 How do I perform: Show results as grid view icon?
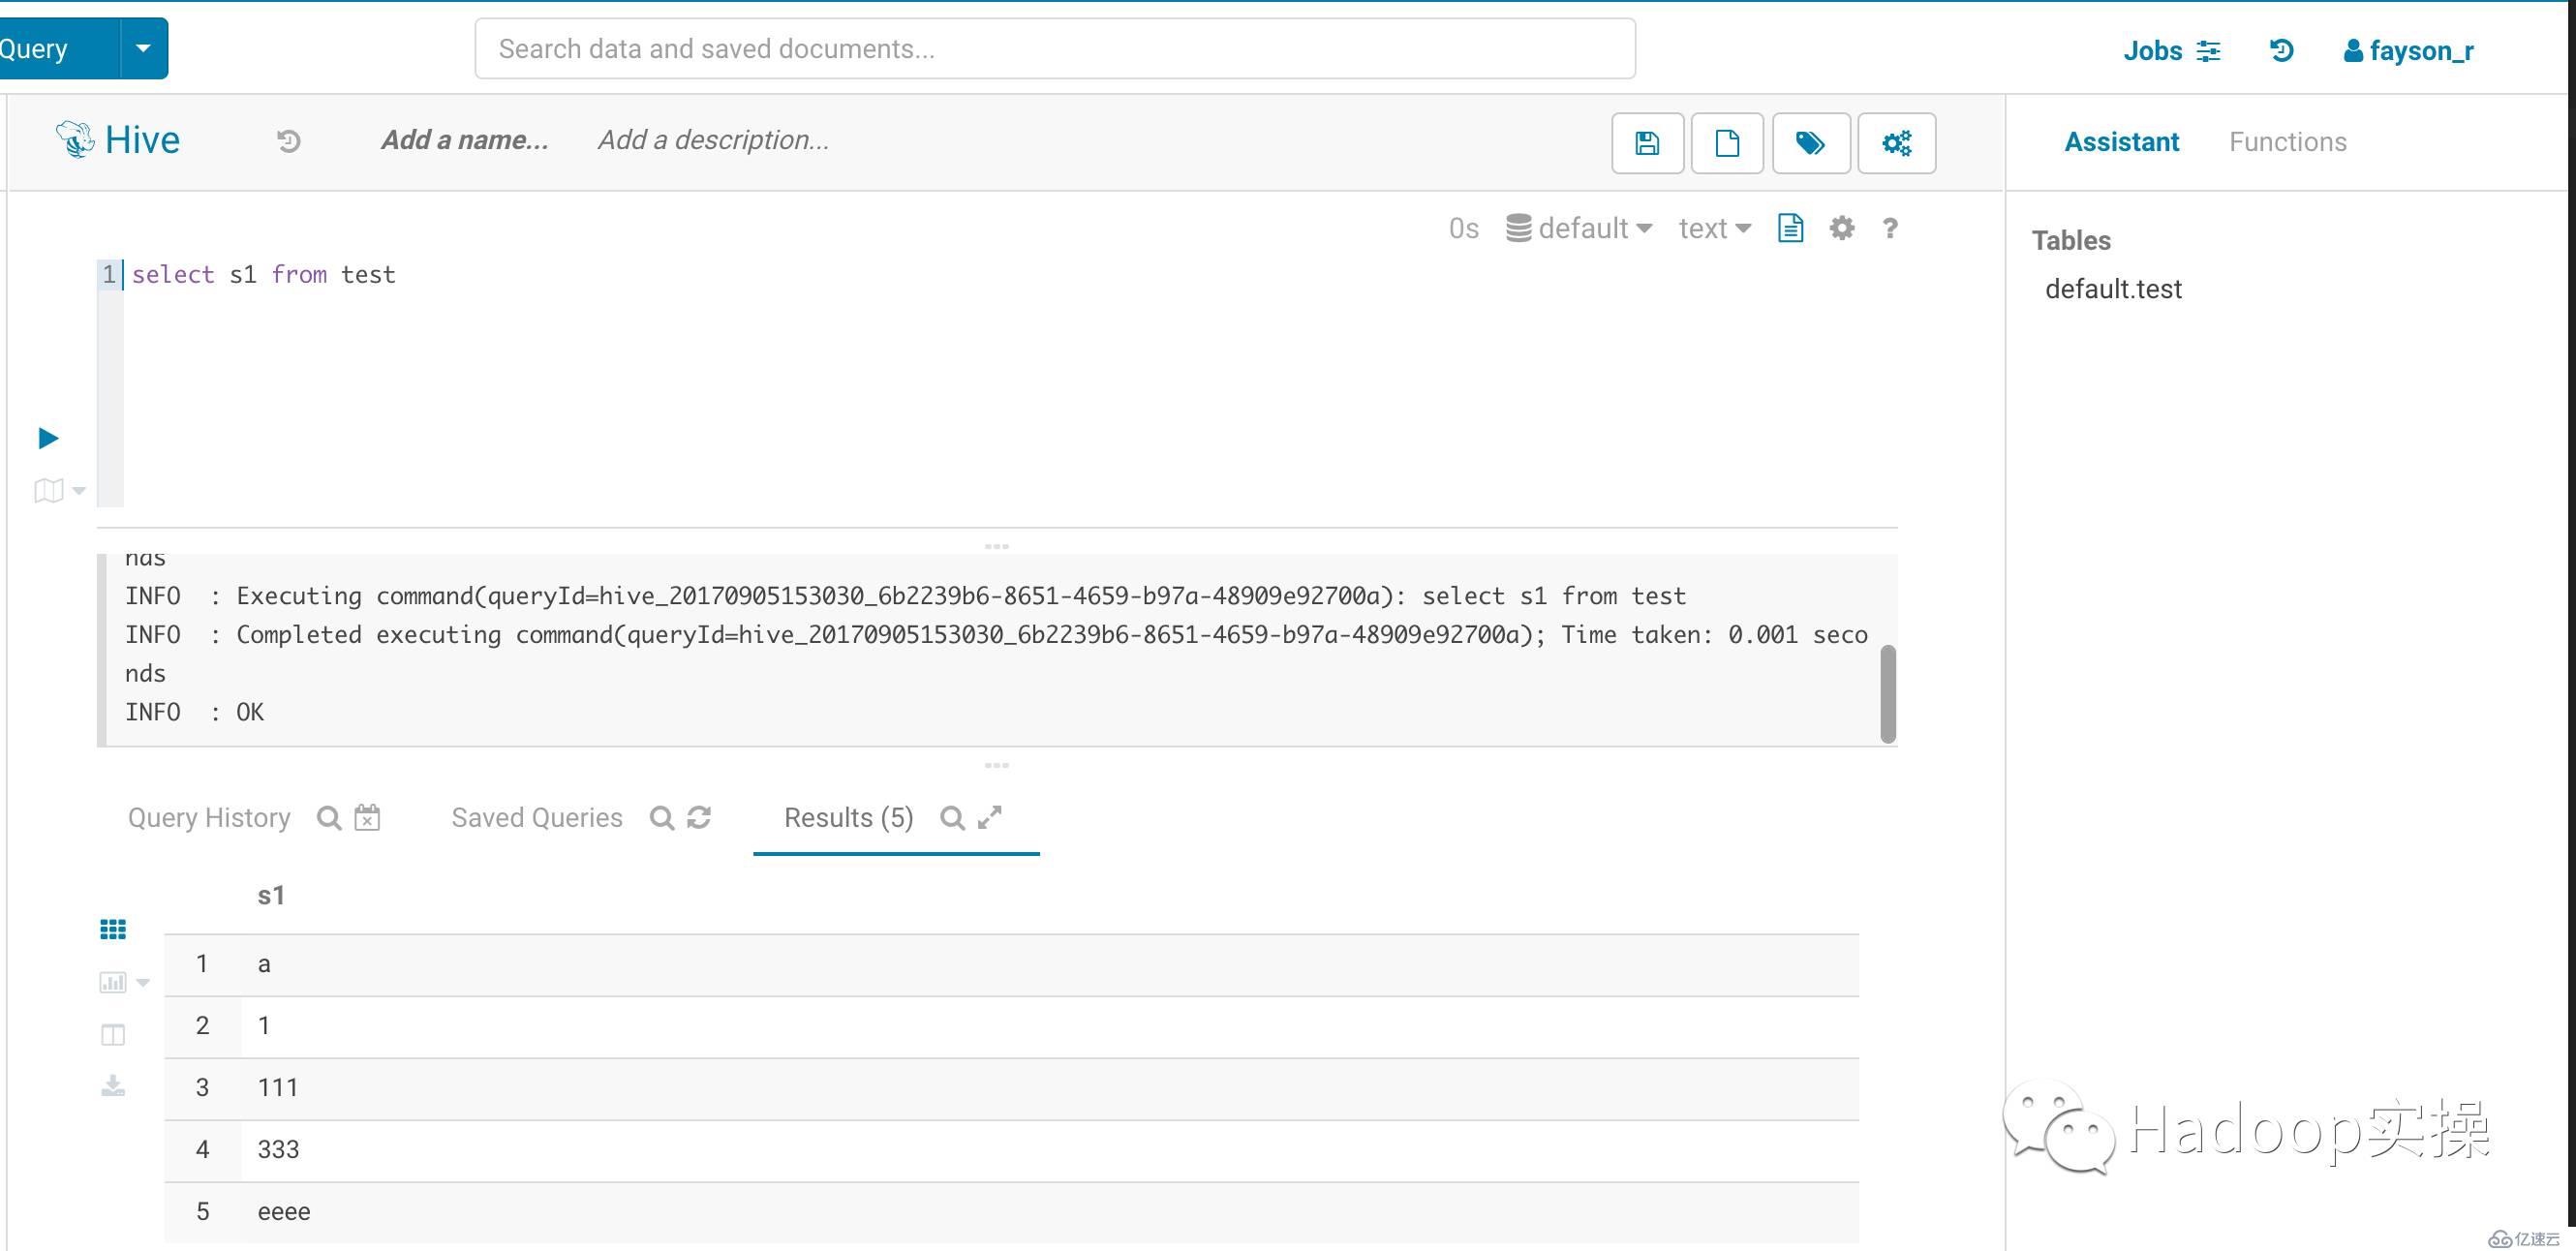pyautogui.click(x=113, y=930)
